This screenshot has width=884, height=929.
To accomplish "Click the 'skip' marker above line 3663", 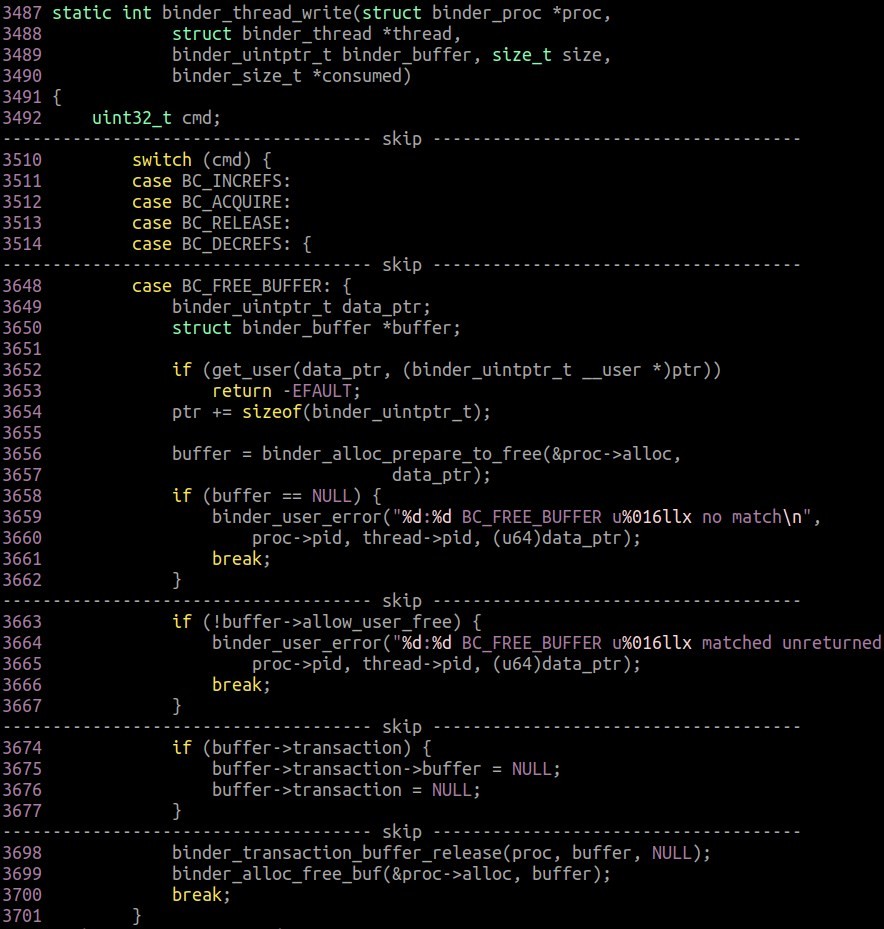I will click(x=402, y=601).
